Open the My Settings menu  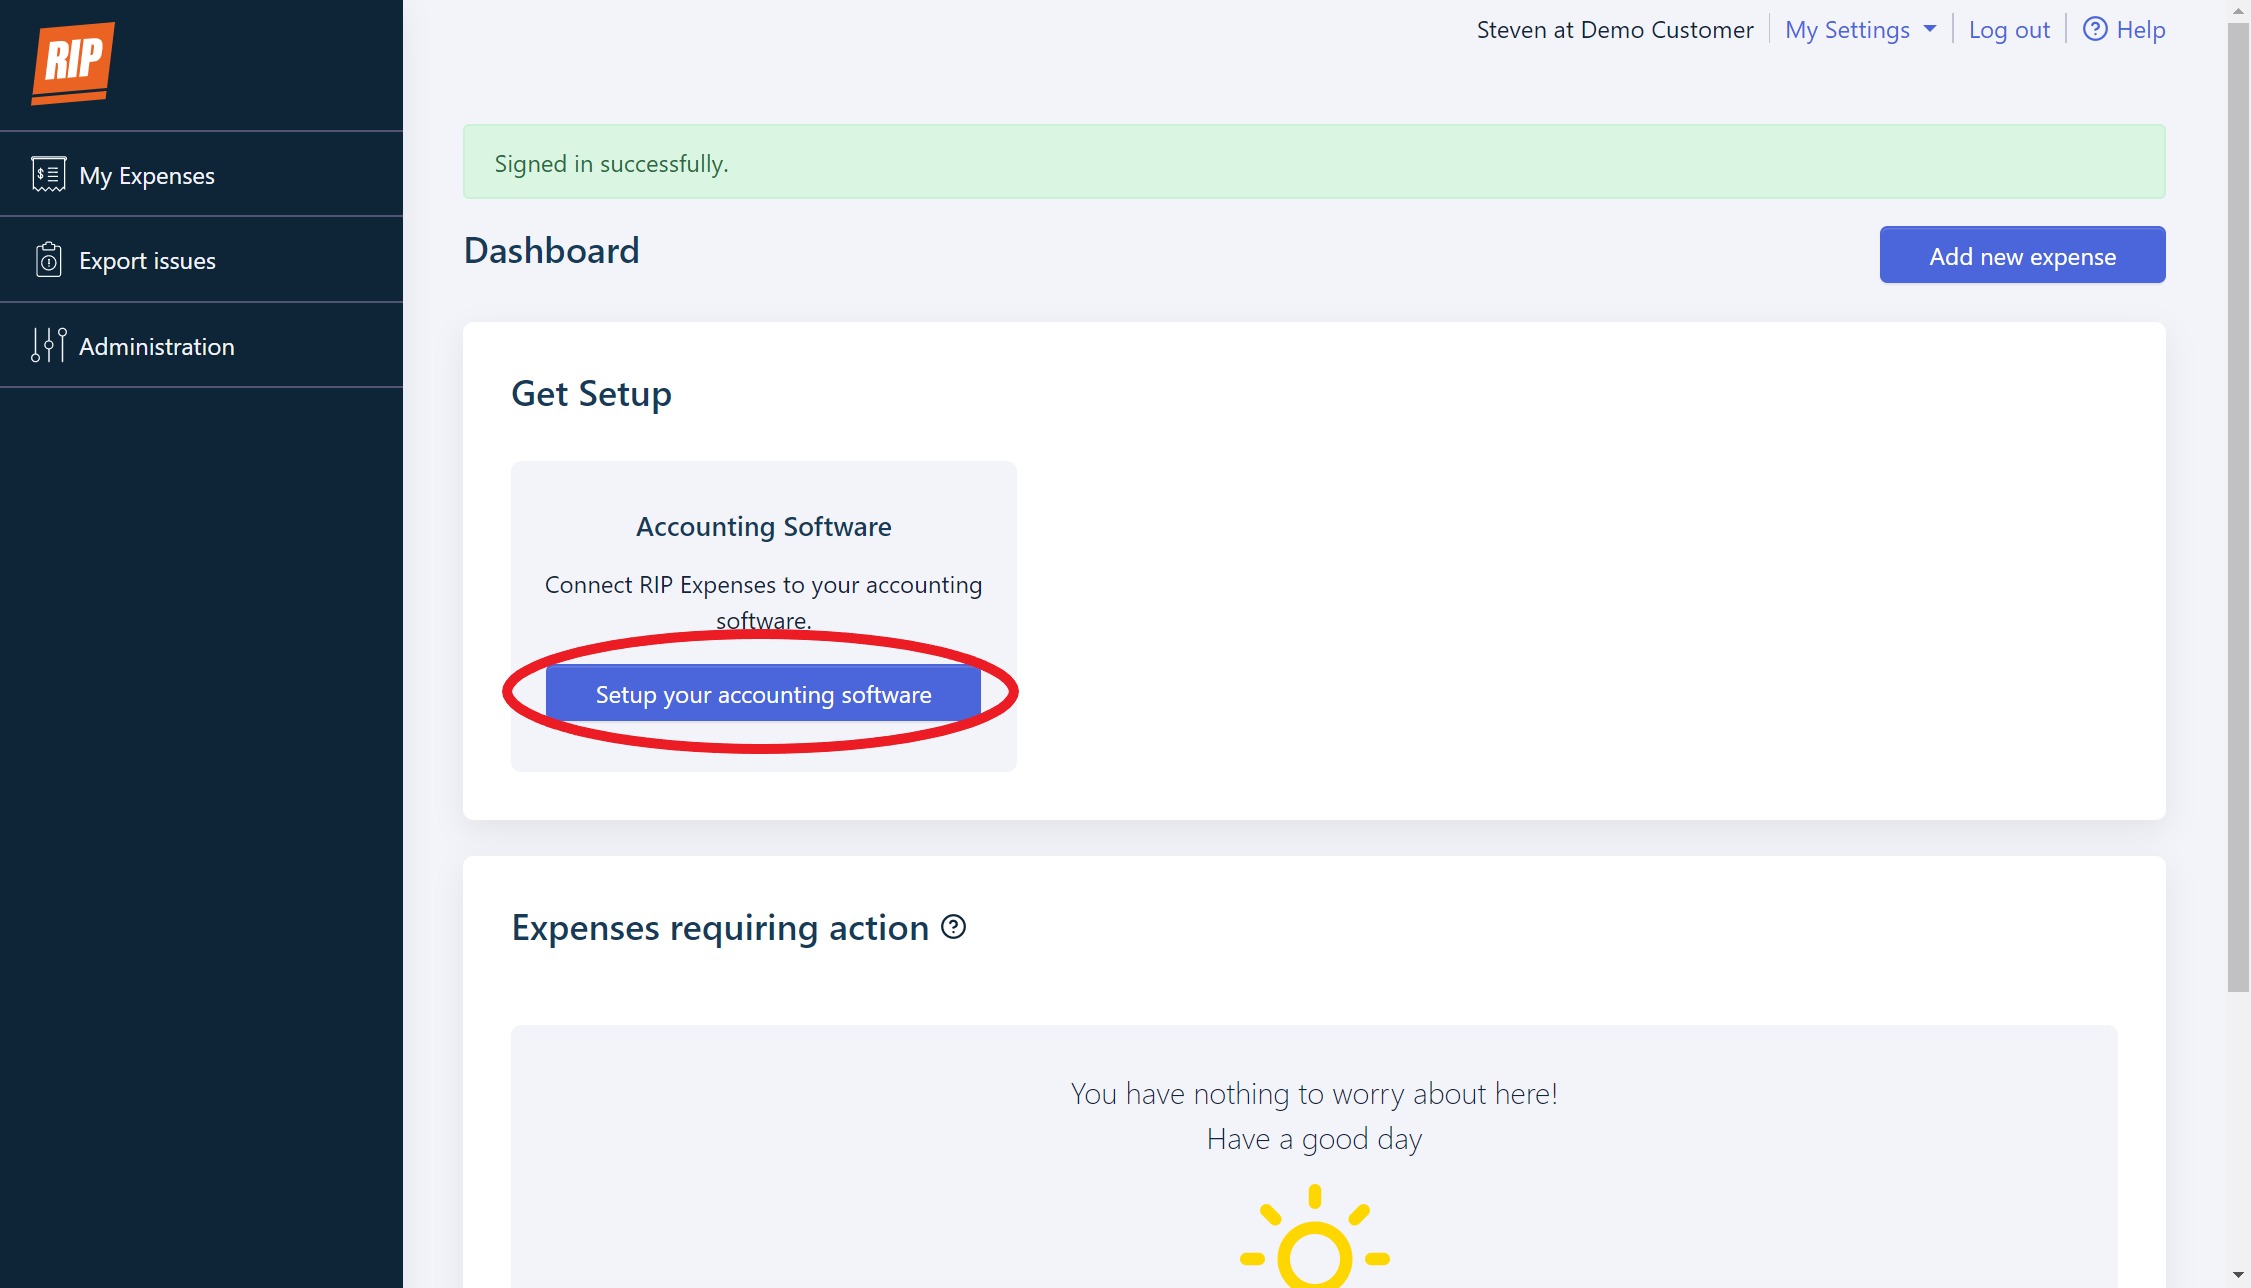[1846, 30]
